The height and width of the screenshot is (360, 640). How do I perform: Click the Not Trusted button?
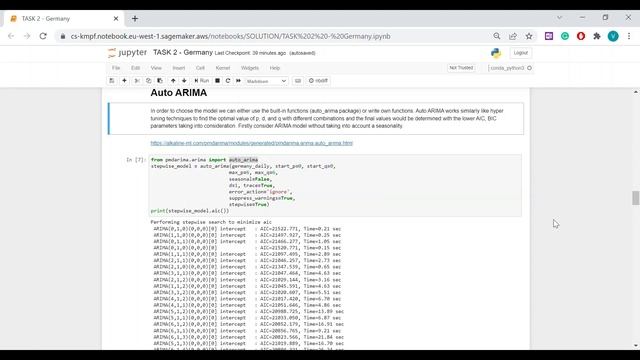(x=461, y=68)
